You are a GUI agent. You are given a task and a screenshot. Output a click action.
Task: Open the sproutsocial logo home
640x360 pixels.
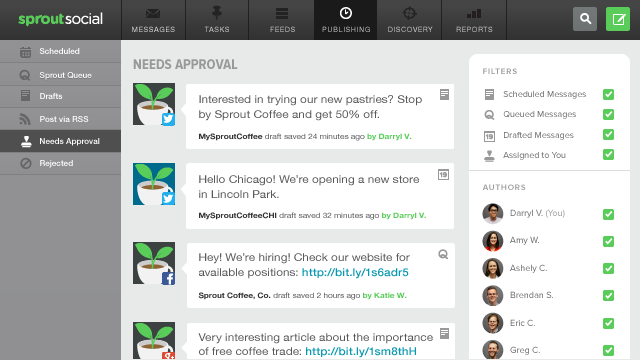click(60, 19)
